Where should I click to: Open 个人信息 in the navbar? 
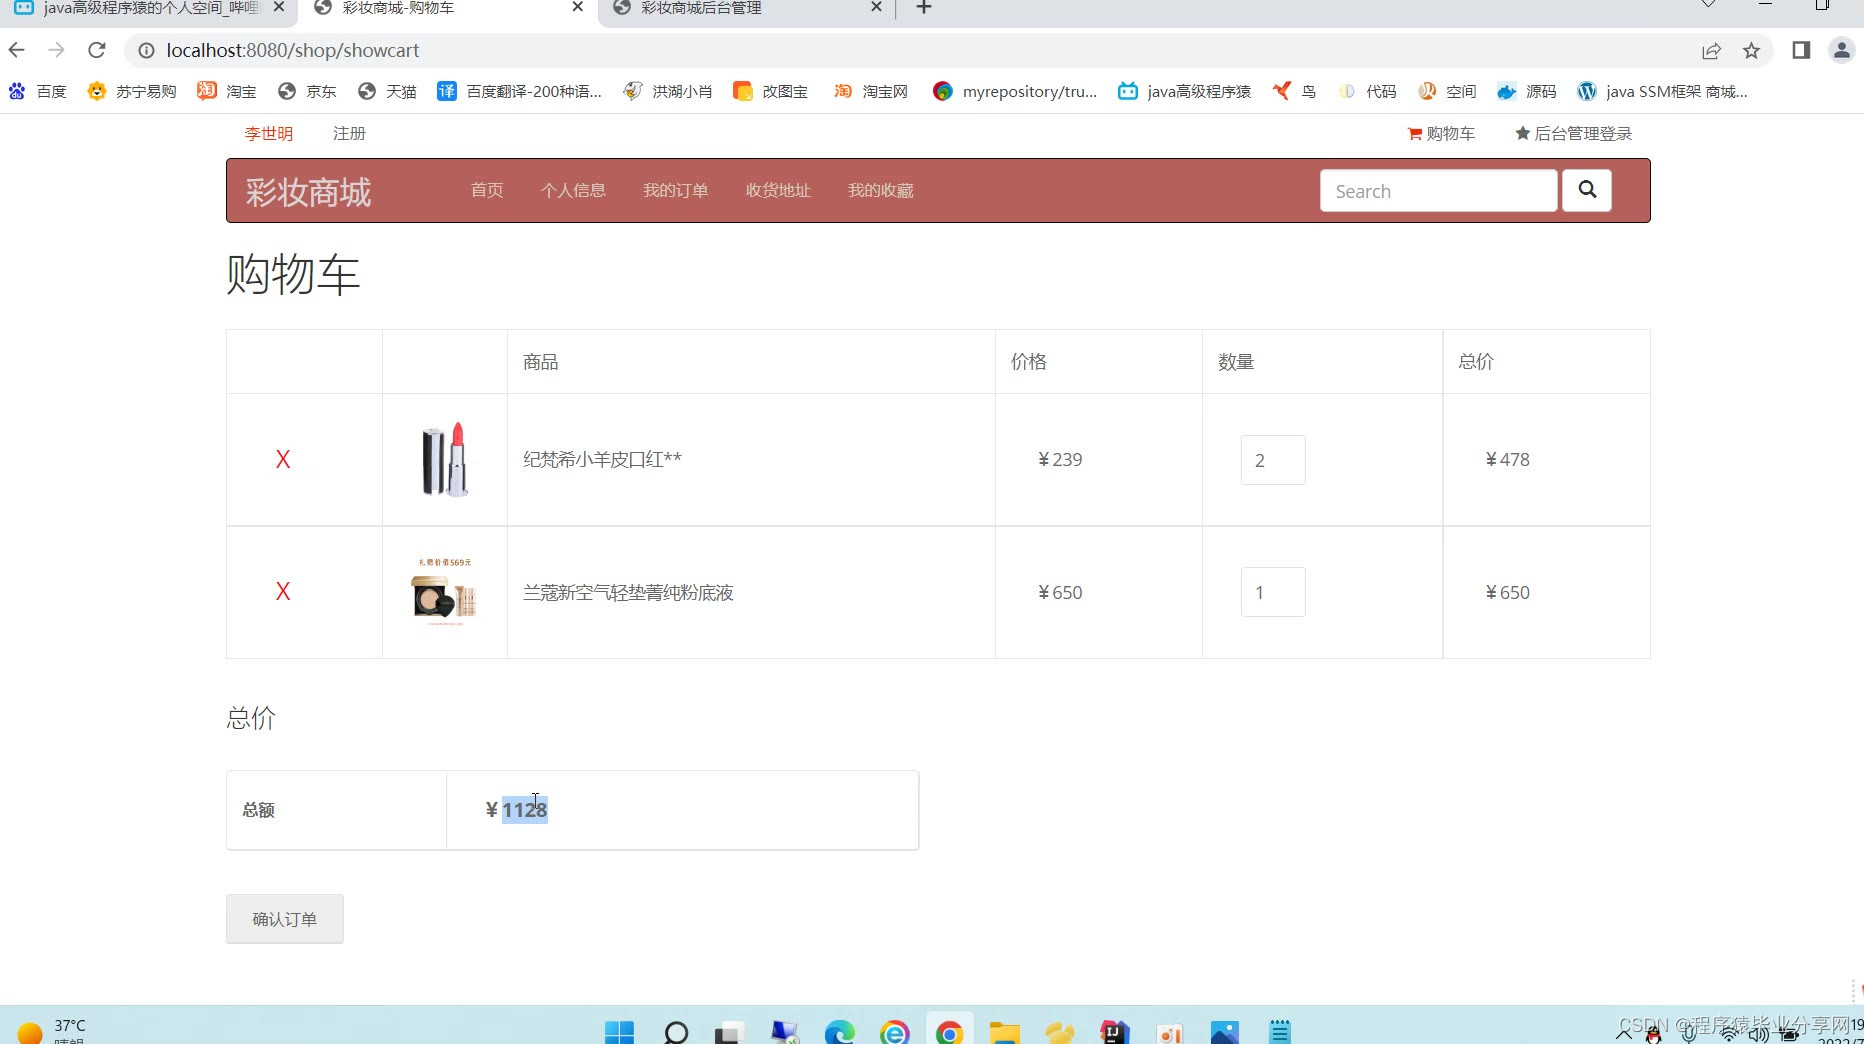pyautogui.click(x=573, y=190)
